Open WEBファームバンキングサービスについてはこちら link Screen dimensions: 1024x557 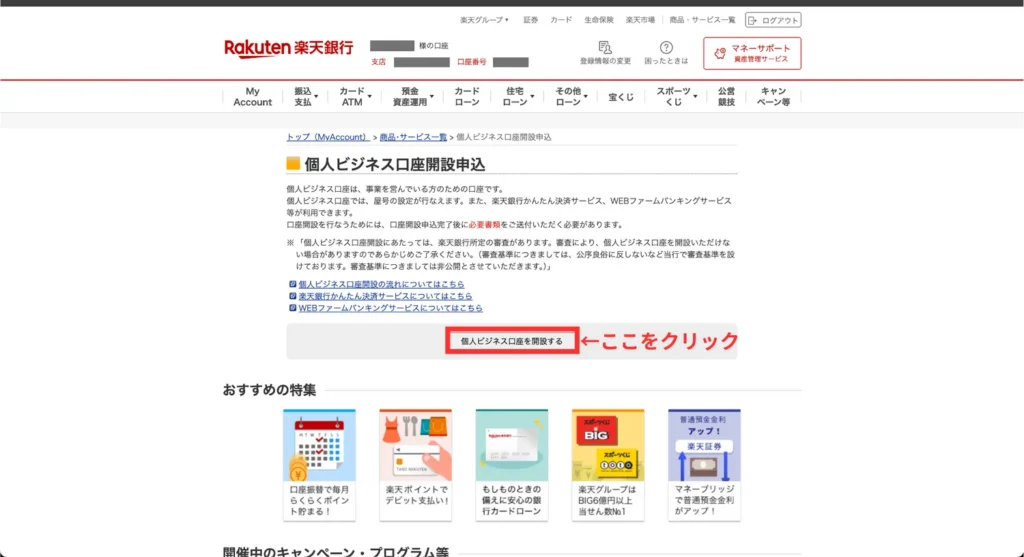391,308
